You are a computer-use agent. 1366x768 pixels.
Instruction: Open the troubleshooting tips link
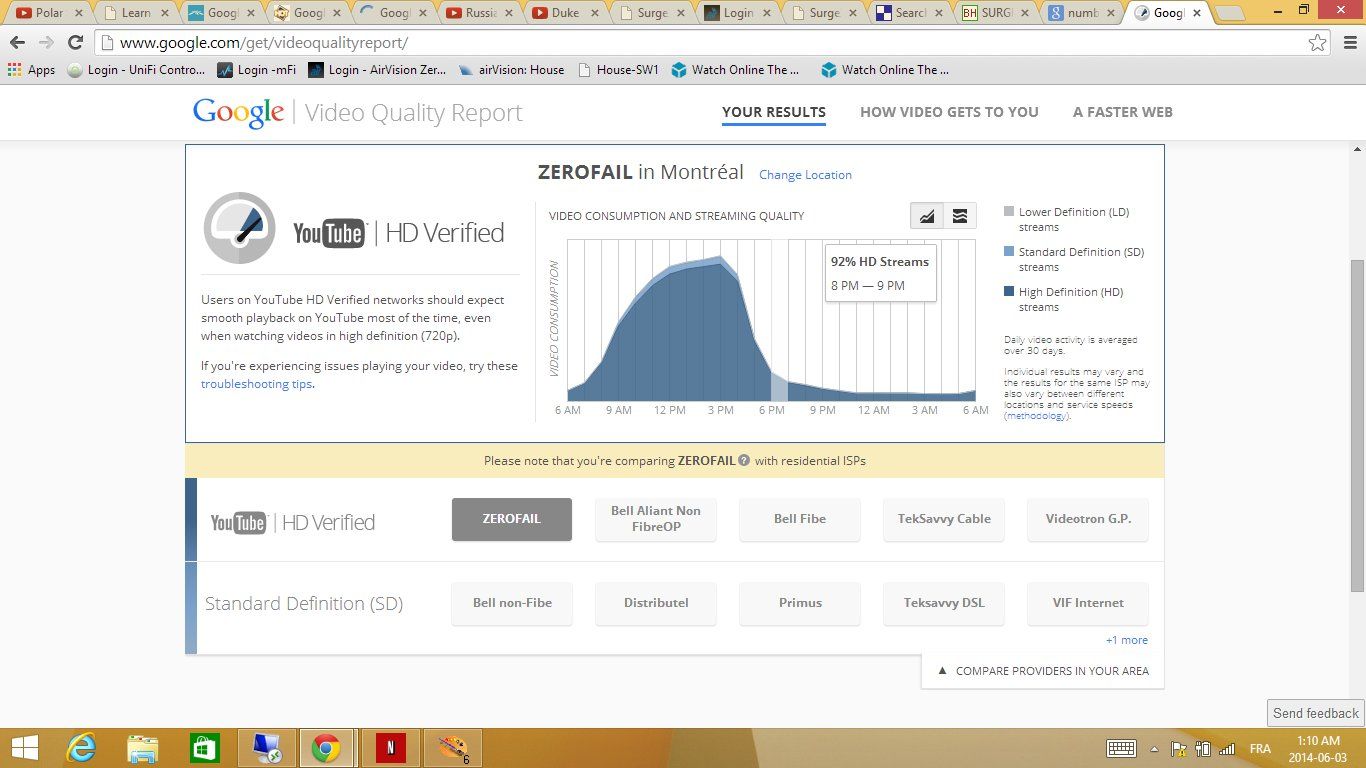point(256,384)
